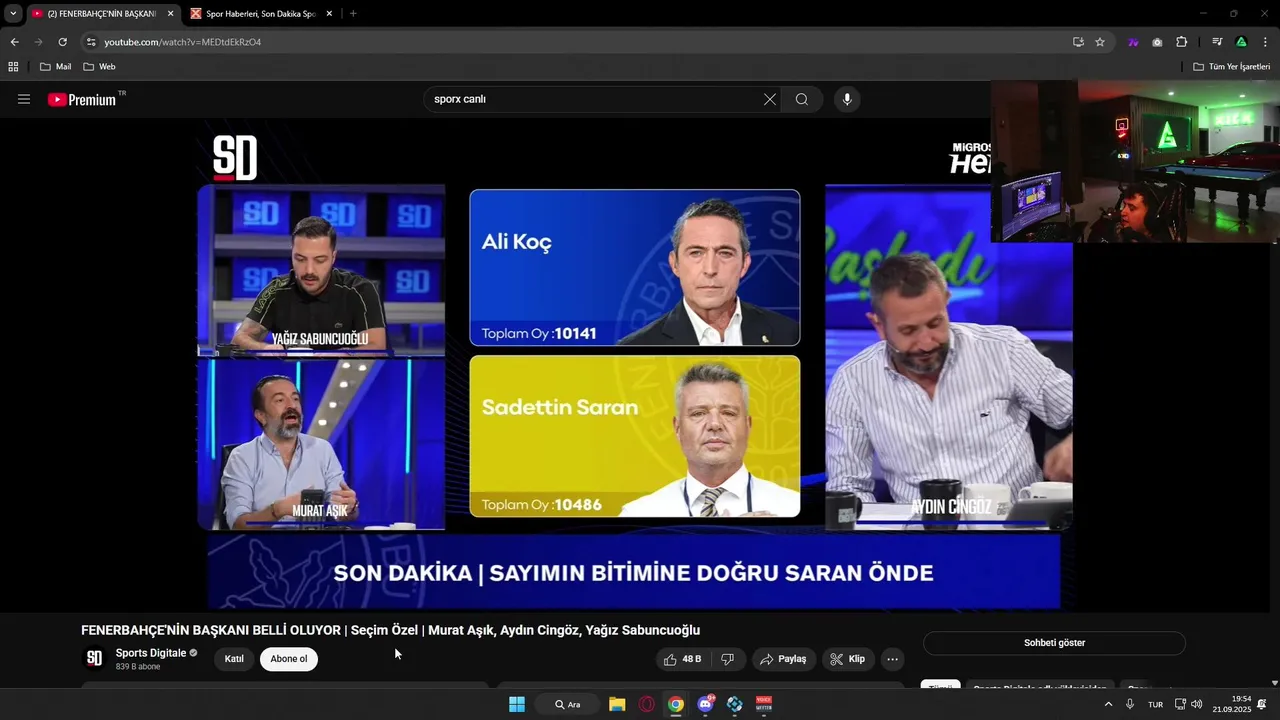The image size is (1280, 720).
Task: Open the YouTube hamburger guide menu
Action: (24, 99)
